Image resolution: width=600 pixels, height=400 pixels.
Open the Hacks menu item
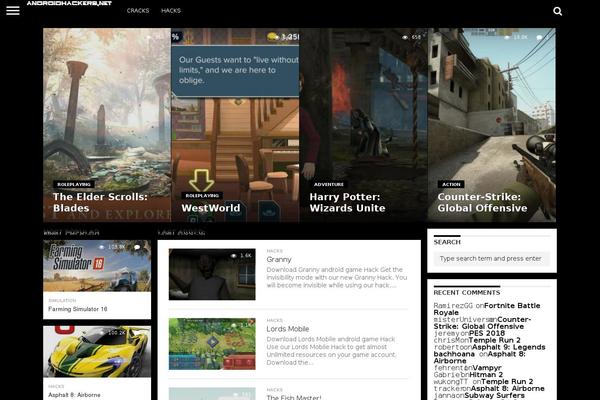(171, 11)
